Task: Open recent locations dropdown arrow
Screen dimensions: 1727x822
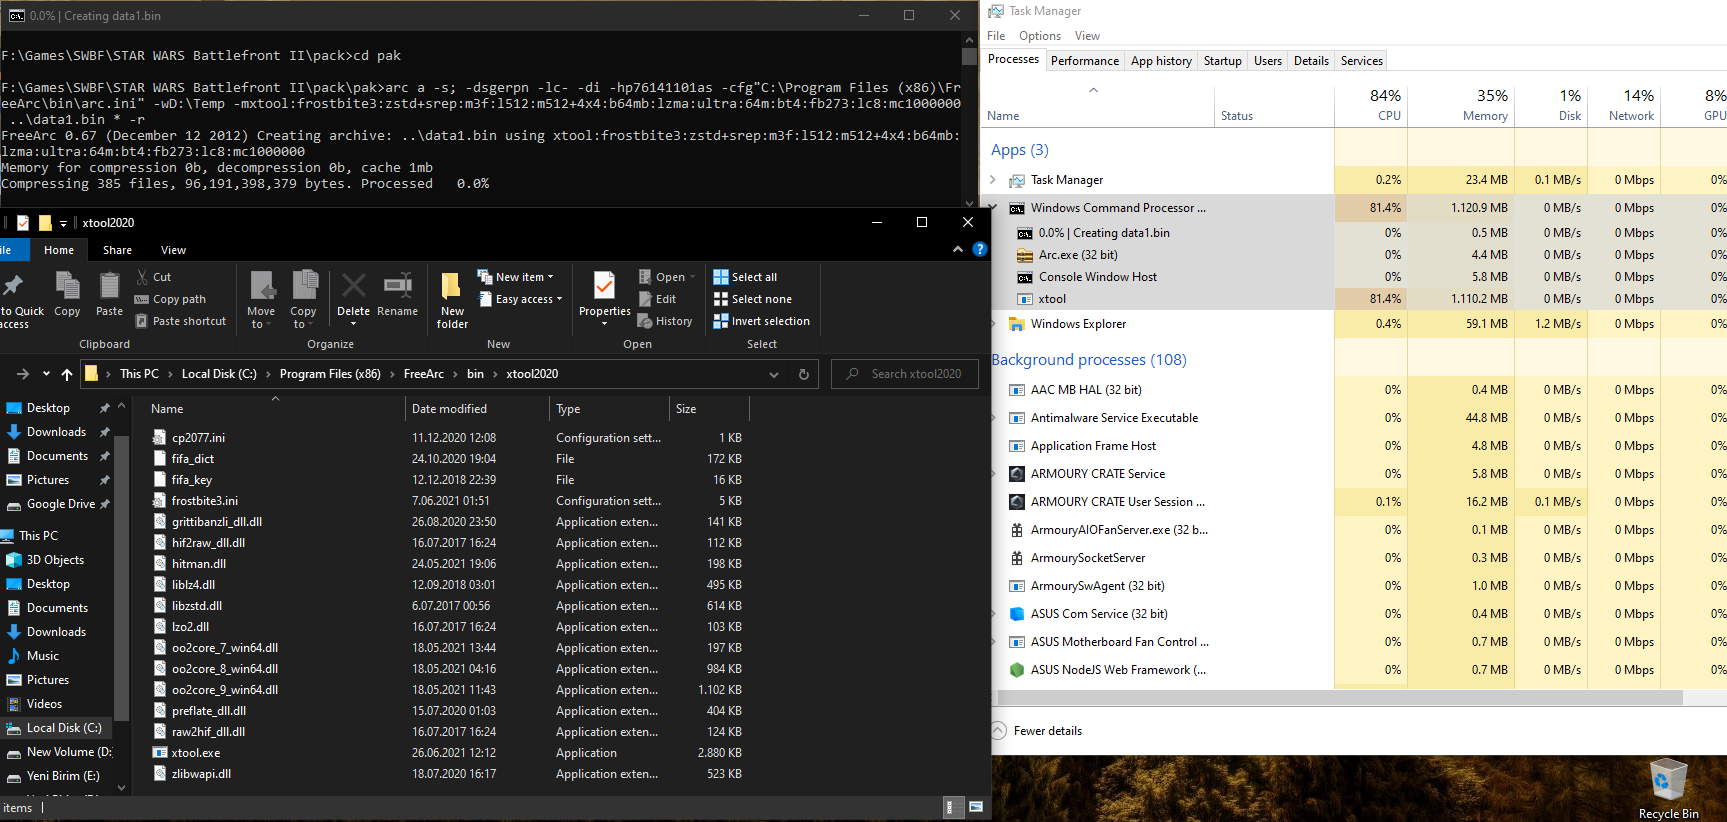Action: point(46,374)
